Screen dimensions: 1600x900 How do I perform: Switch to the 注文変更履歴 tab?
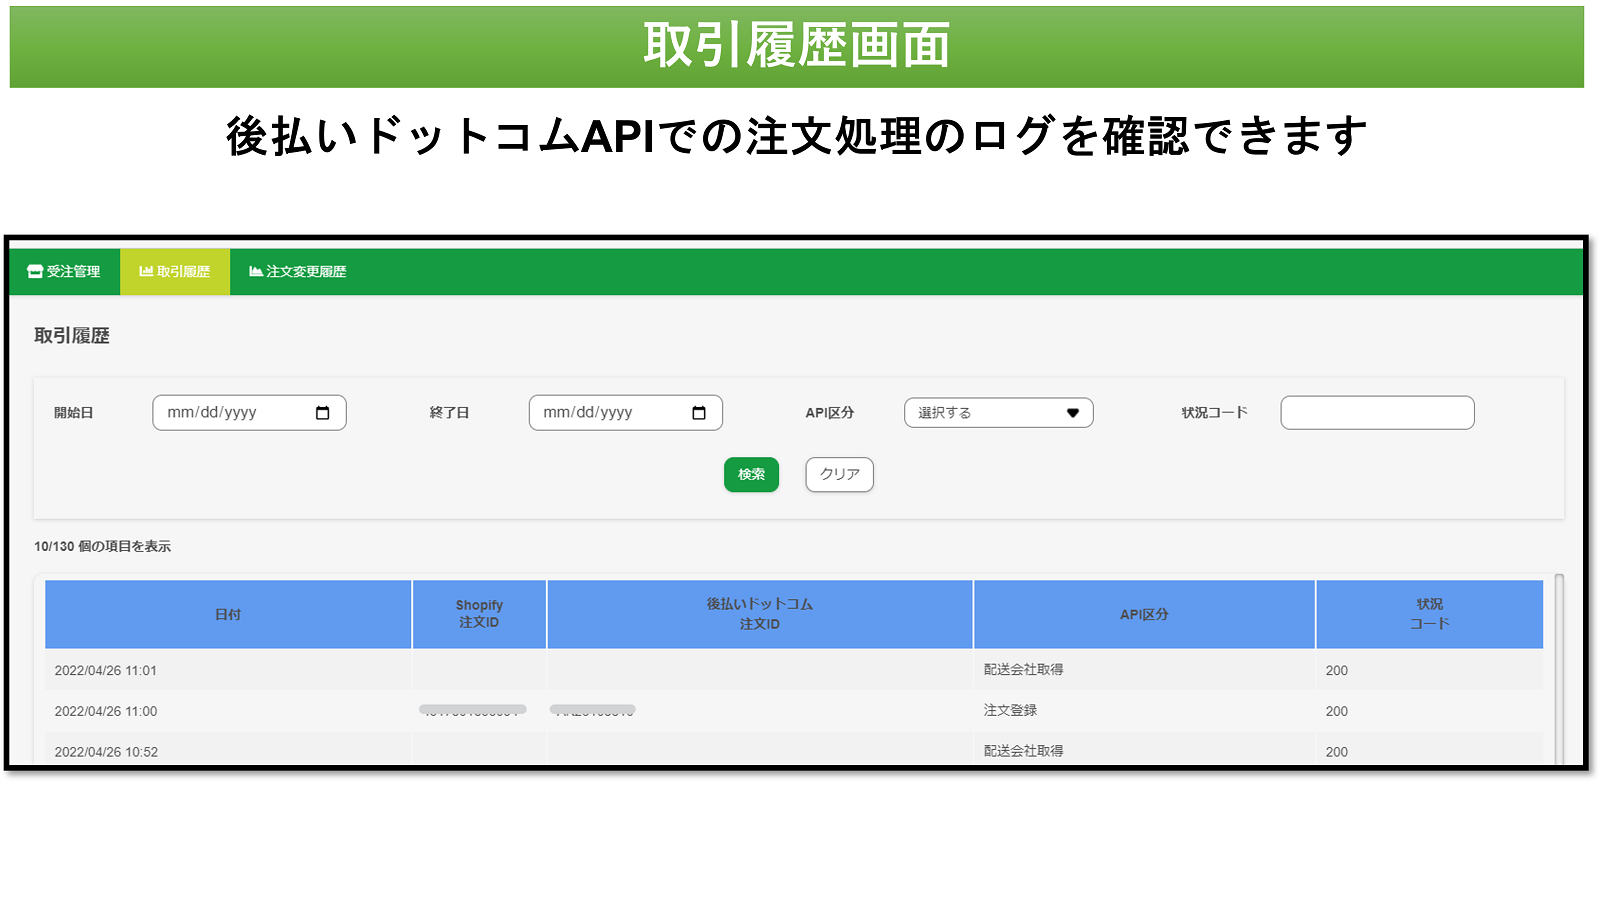[x=297, y=272]
